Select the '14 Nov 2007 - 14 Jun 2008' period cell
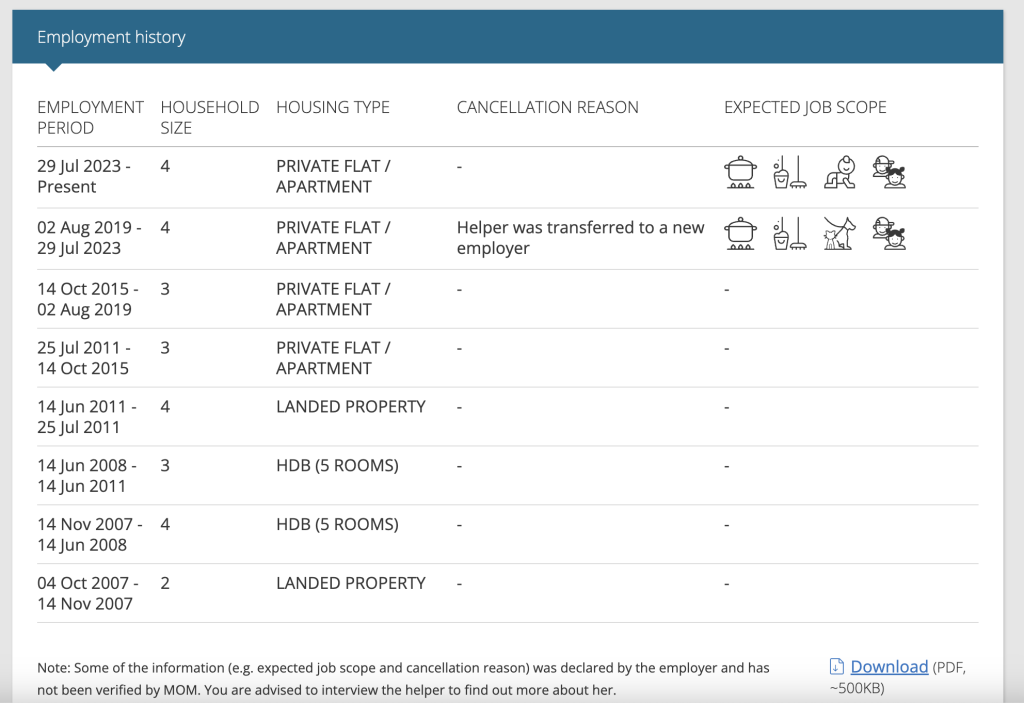 coord(89,534)
